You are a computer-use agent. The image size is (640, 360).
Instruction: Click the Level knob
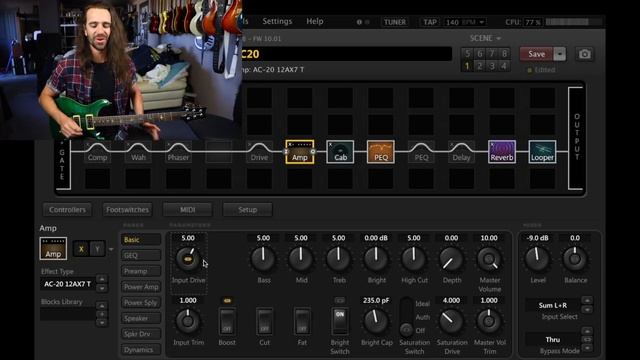tap(537, 259)
